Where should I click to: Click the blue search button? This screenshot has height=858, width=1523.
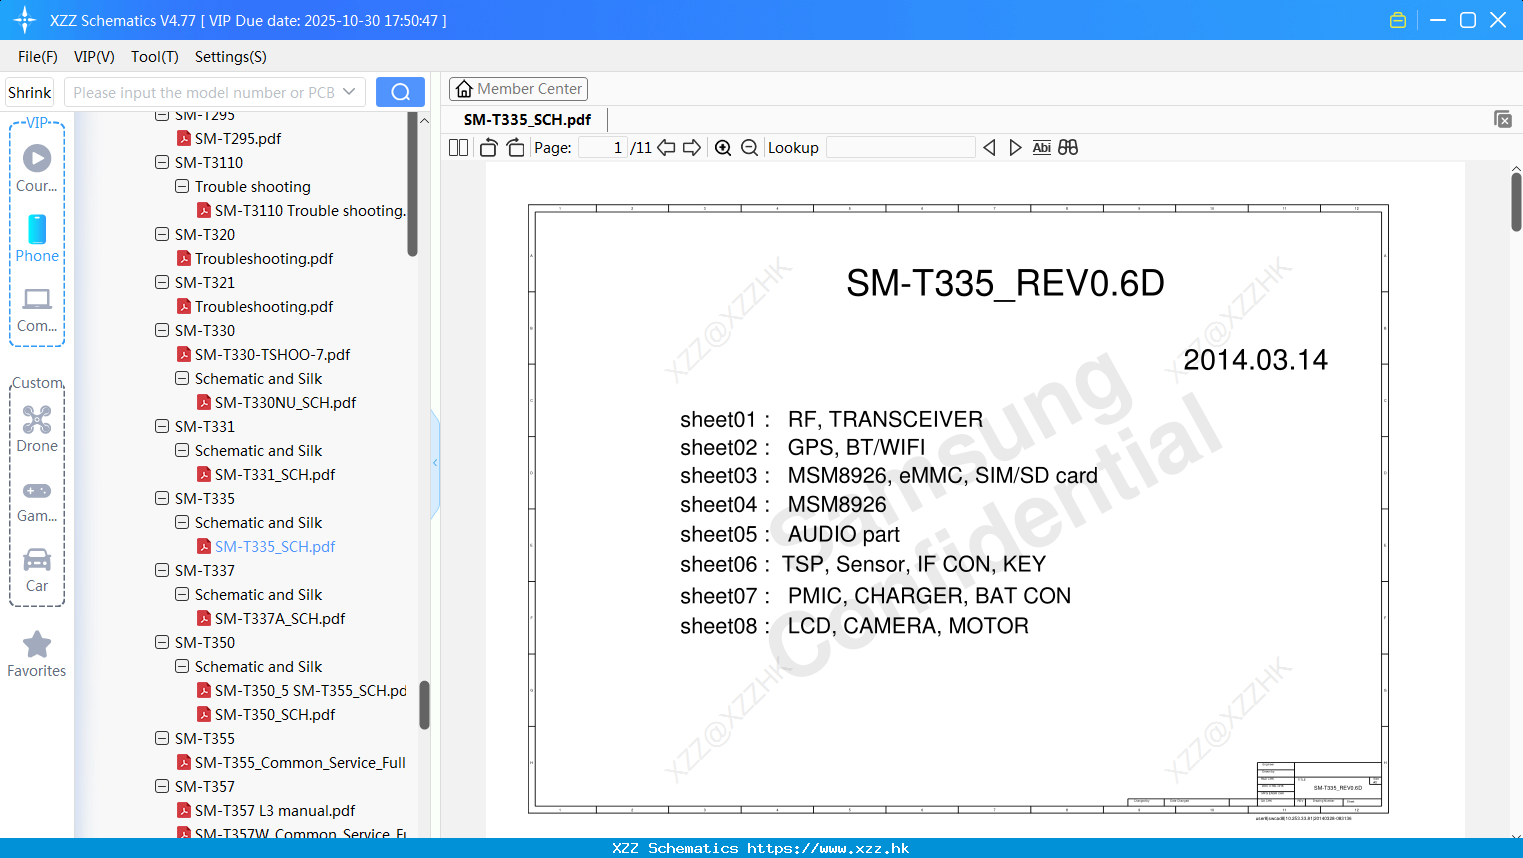click(400, 92)
